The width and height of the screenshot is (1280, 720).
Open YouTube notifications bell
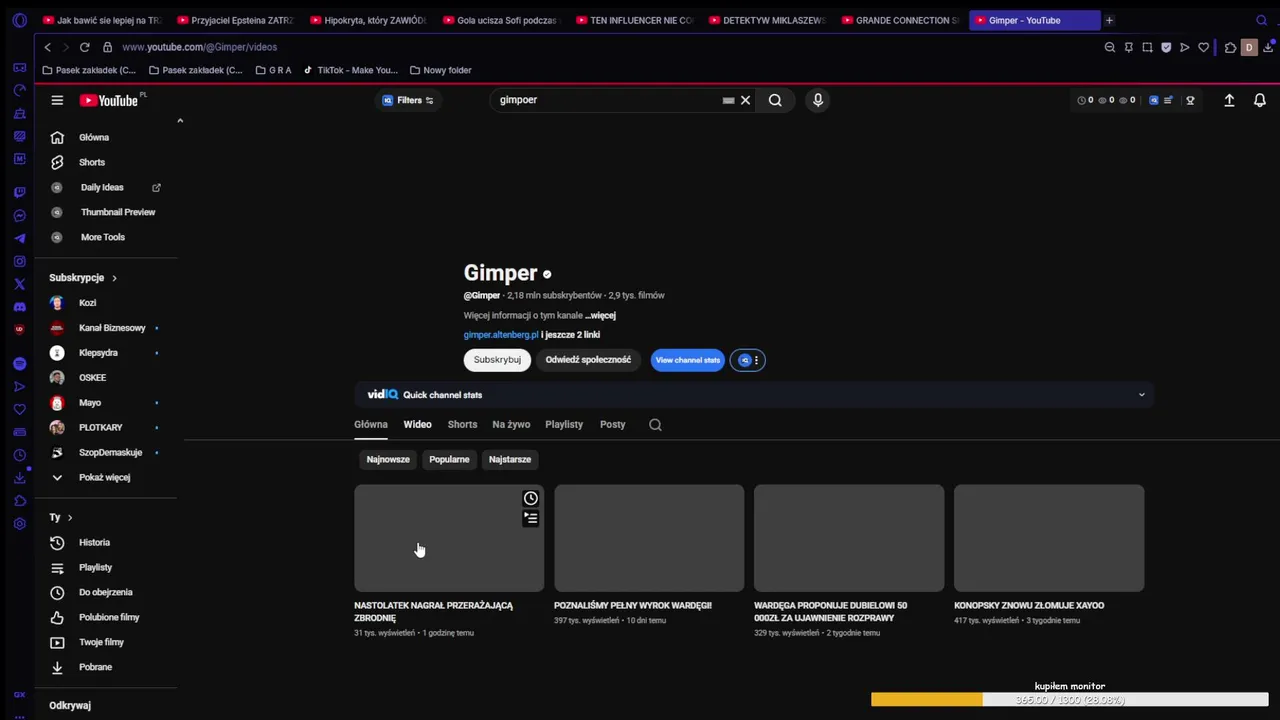[1260, 100]
